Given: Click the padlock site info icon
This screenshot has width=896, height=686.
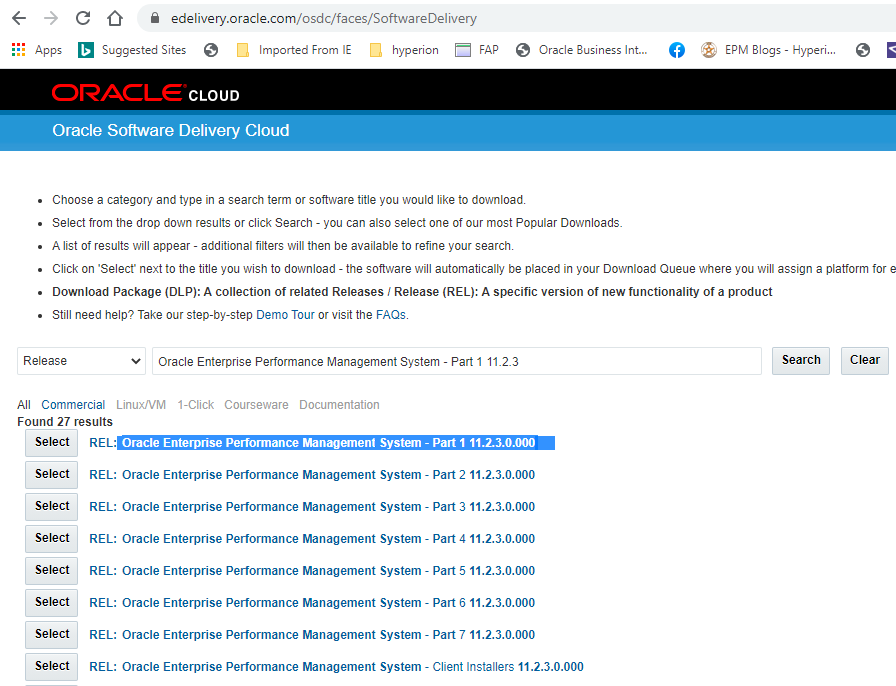Looking at the screenshot, I should pos(154,18).
